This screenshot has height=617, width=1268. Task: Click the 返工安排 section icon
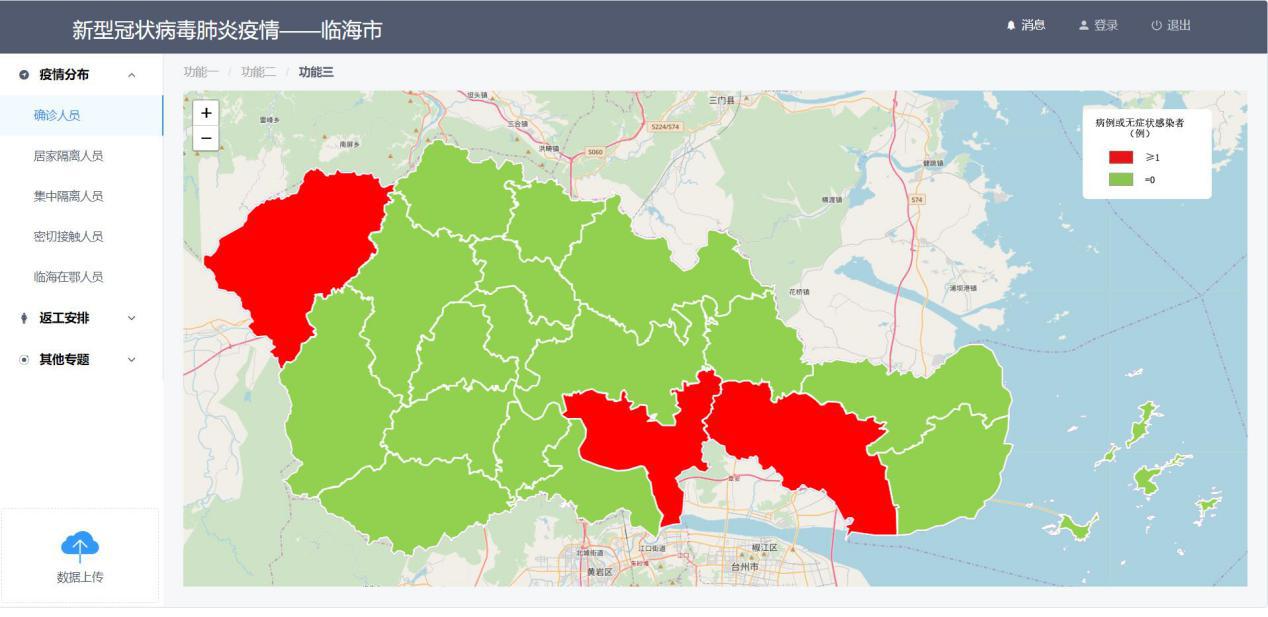(24, 318)
